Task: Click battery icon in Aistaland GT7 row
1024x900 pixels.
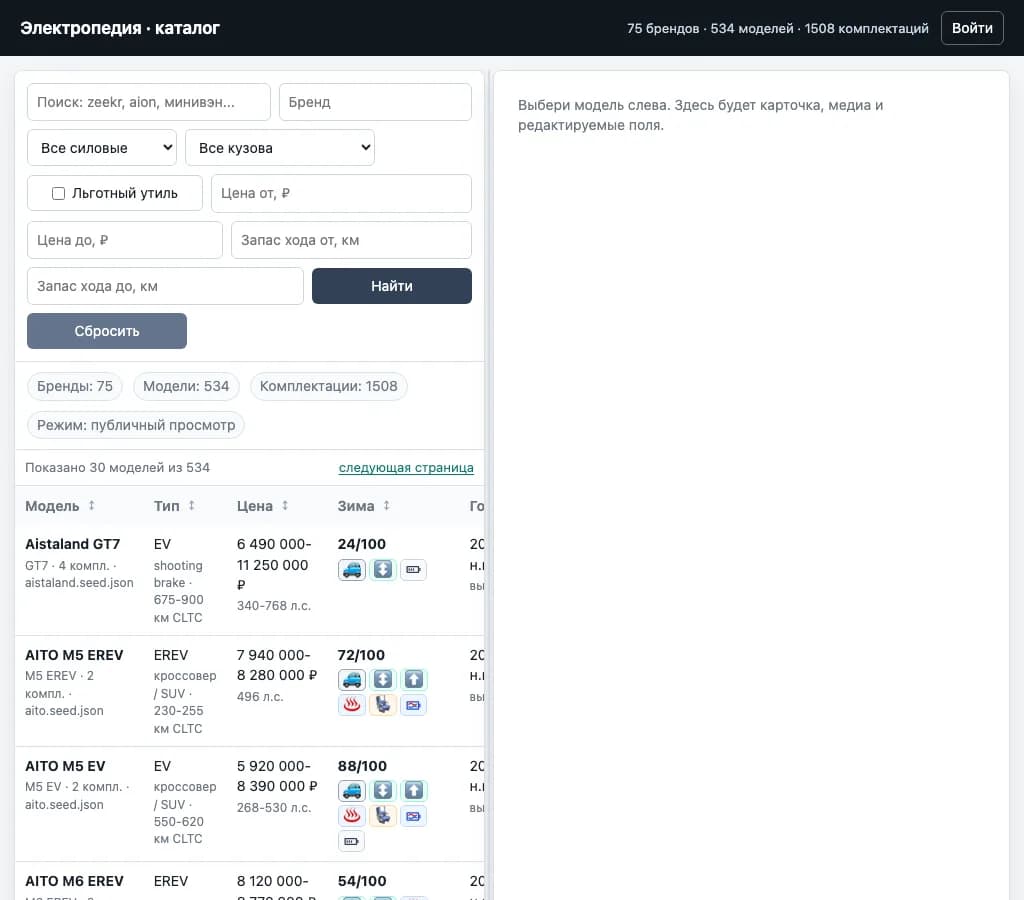Action: coord(413,570)
